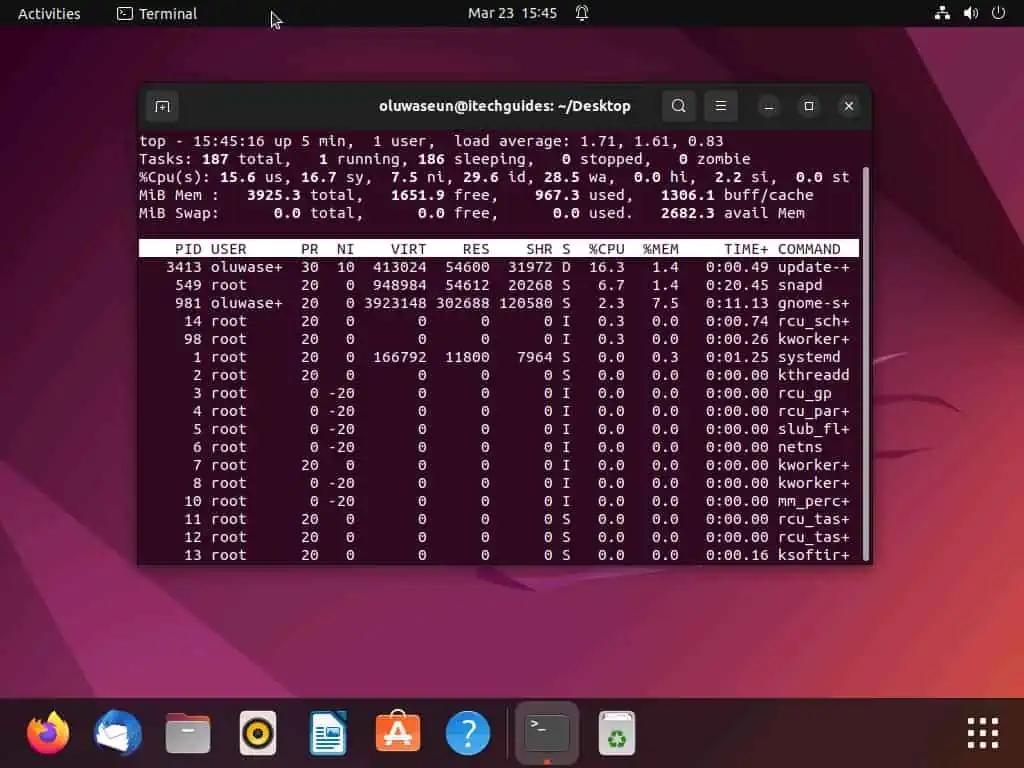The image size is (1024, 768).
Task: Click the terminal vertical scrollbar
Action: (865, 360)
